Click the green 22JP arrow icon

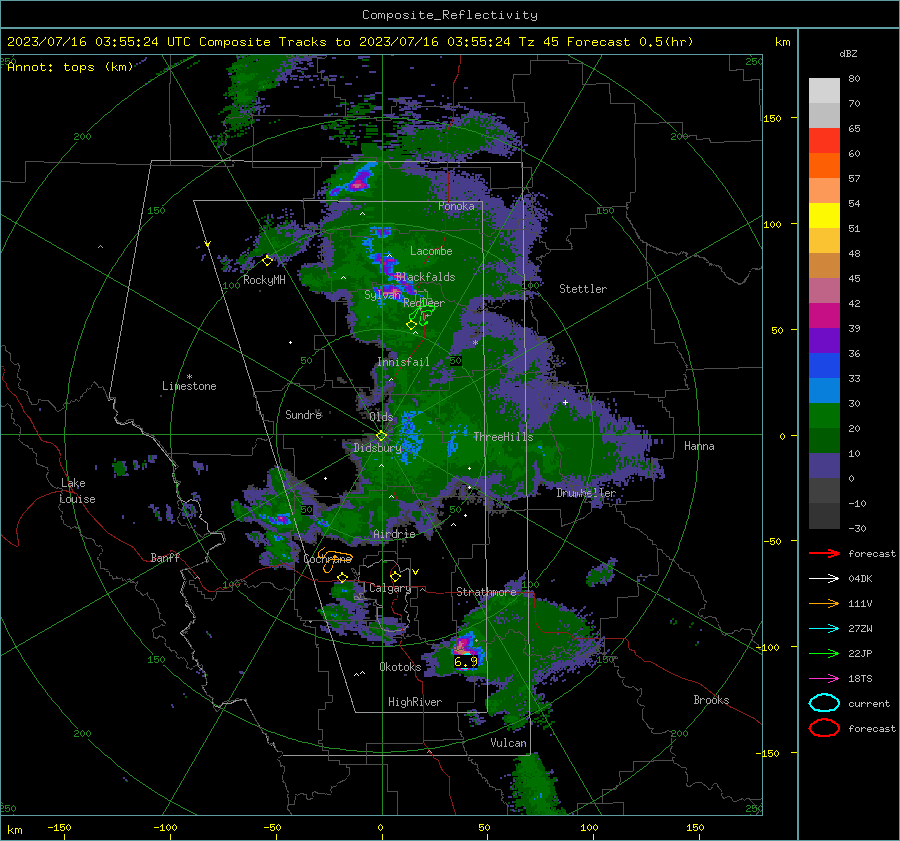(824, 653)
